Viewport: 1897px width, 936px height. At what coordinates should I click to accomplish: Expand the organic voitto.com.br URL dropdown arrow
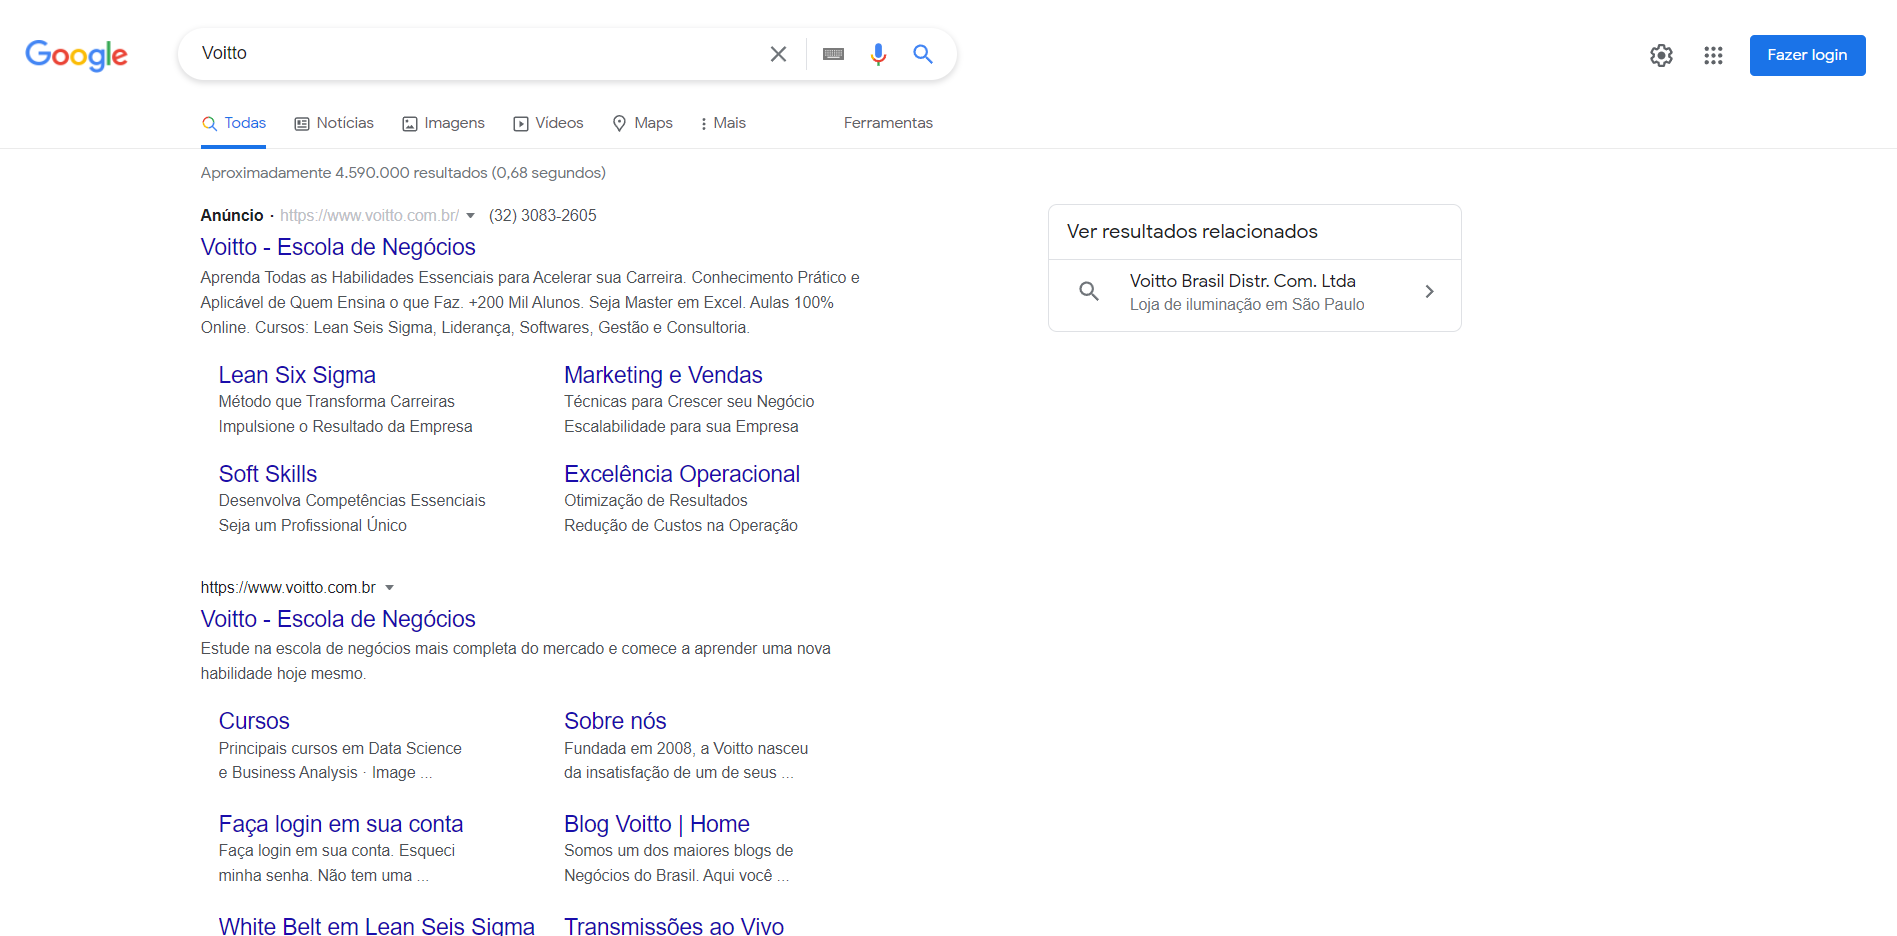click(390, 588)
